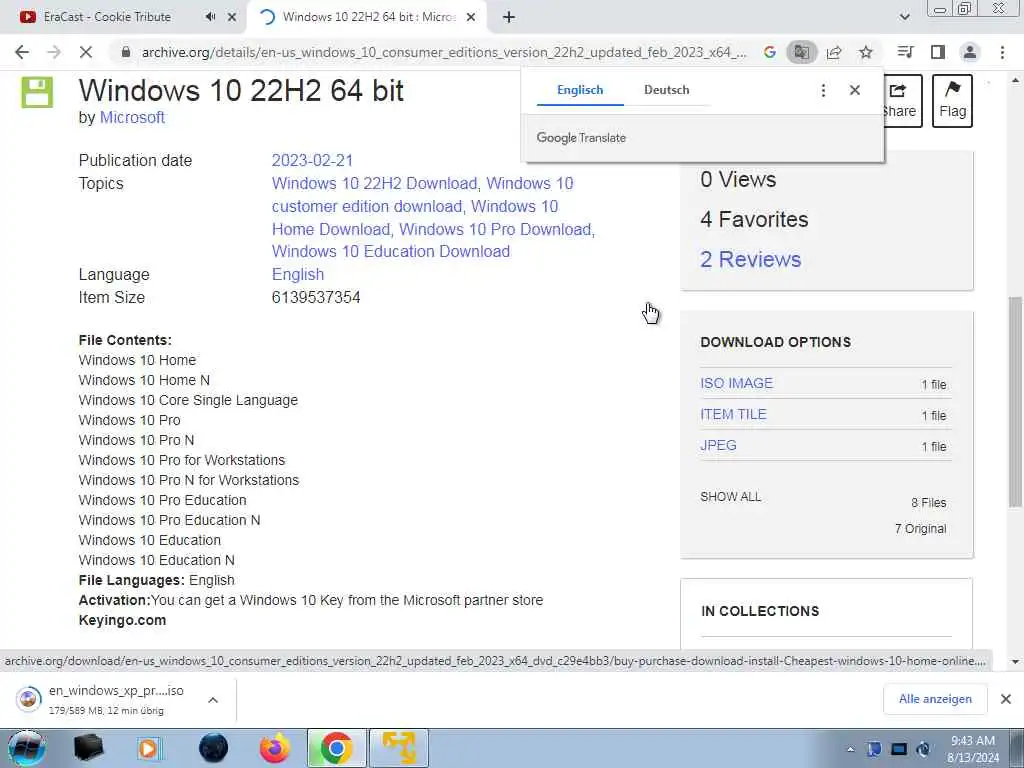
Task: Click Alle anzeigen downloads button
Action: (x=935, y=699)
